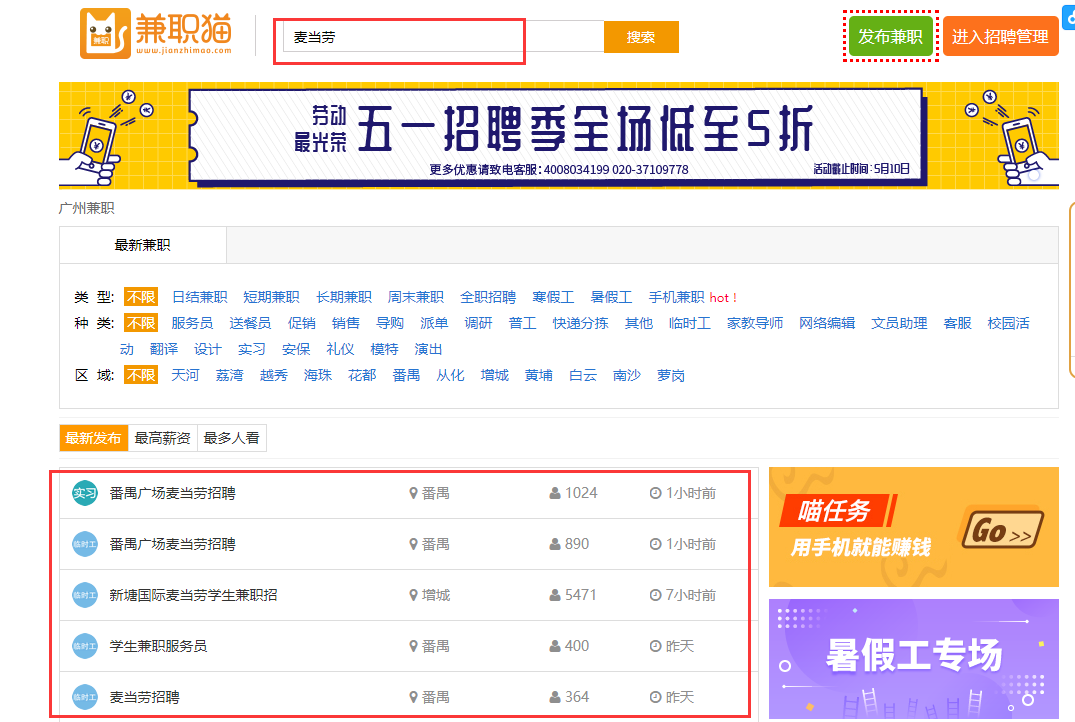The height and width of the screenshot is (722, 1075).
Task: Select 不限 in the 种类 filter row
Action: pos(141,323)
